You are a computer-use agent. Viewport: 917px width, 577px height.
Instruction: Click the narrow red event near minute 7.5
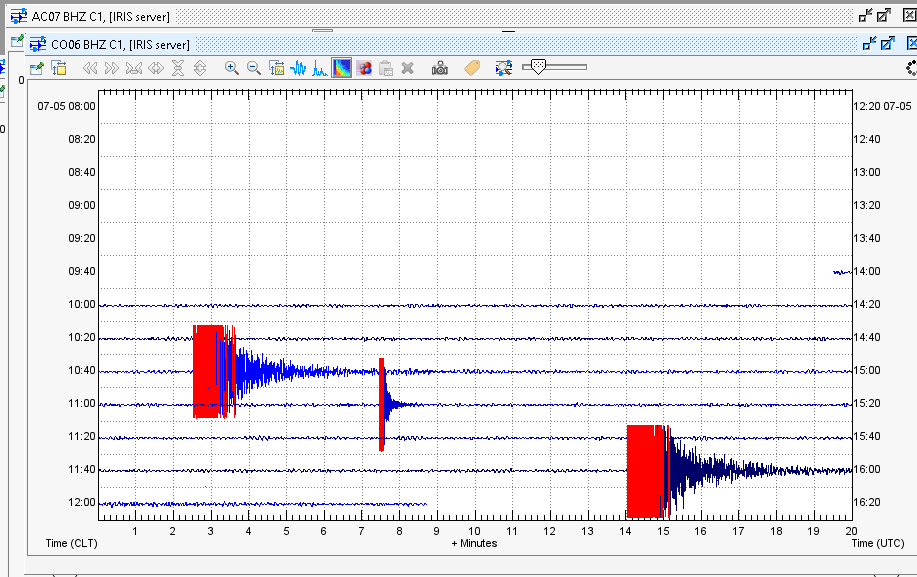point(381,405)
